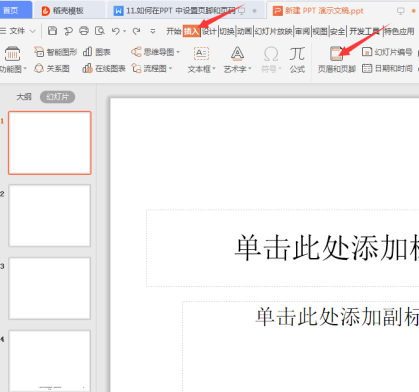Image resolution: width=419 pixels, height=392 pixels.
Task: Insert a 关系图 relationship diagram
Action: [52, 69]
